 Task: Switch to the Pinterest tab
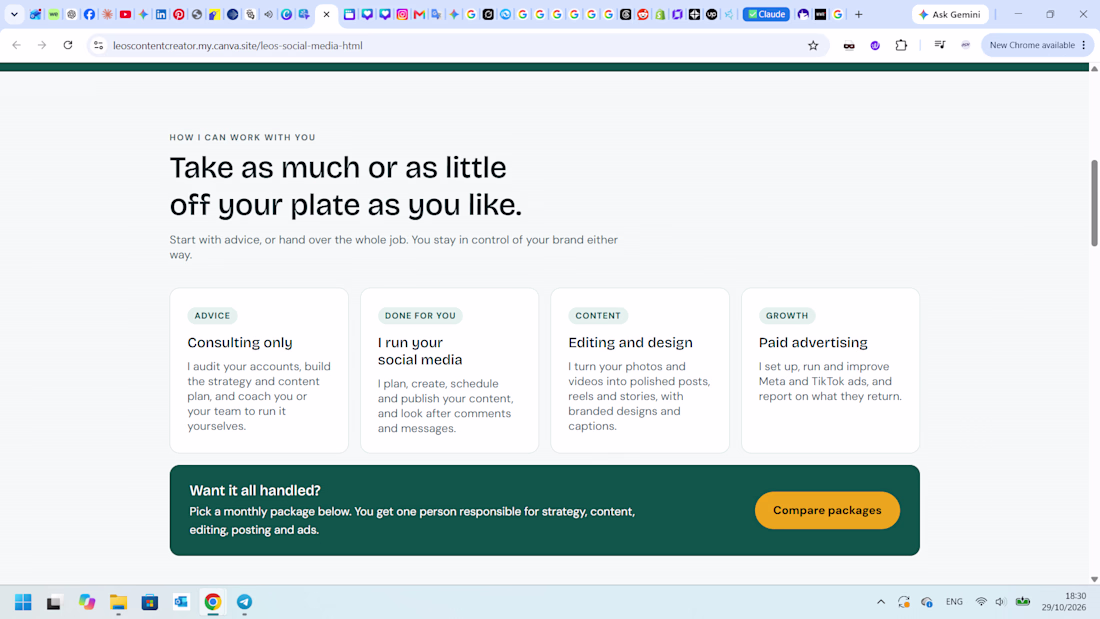tap(179, 14)
